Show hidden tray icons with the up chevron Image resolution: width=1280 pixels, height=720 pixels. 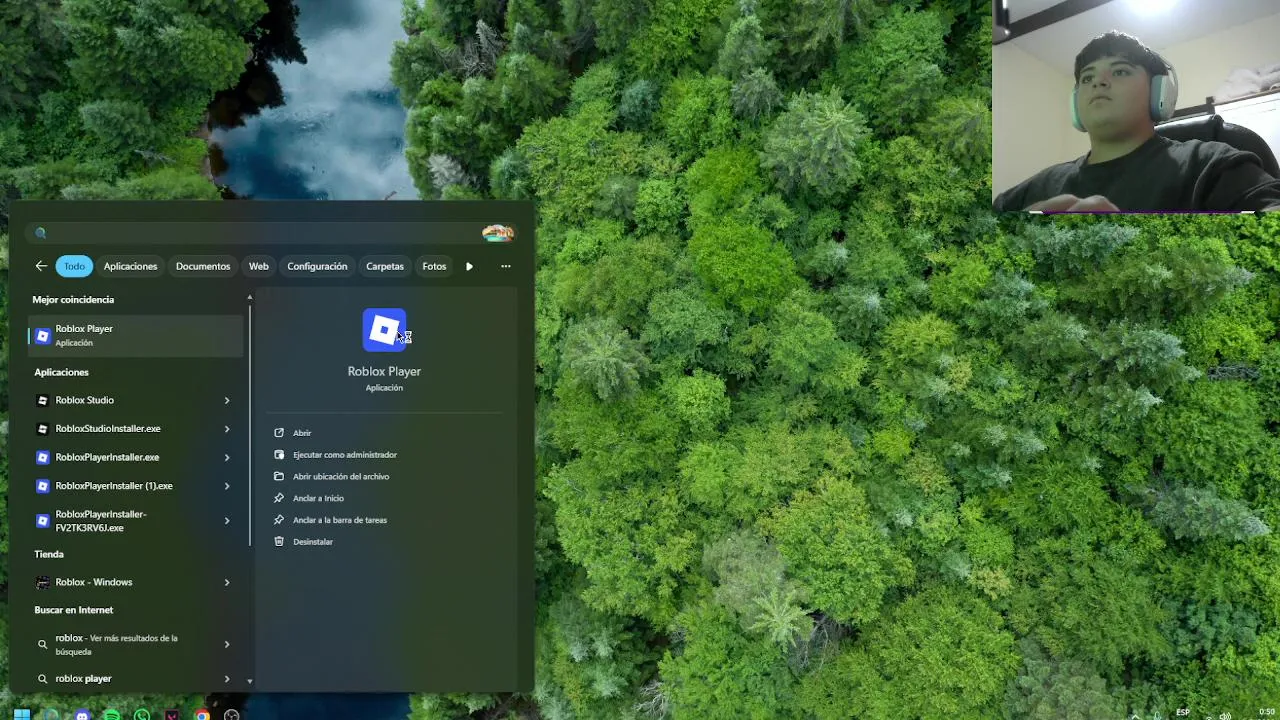[x=1134, y=715]
